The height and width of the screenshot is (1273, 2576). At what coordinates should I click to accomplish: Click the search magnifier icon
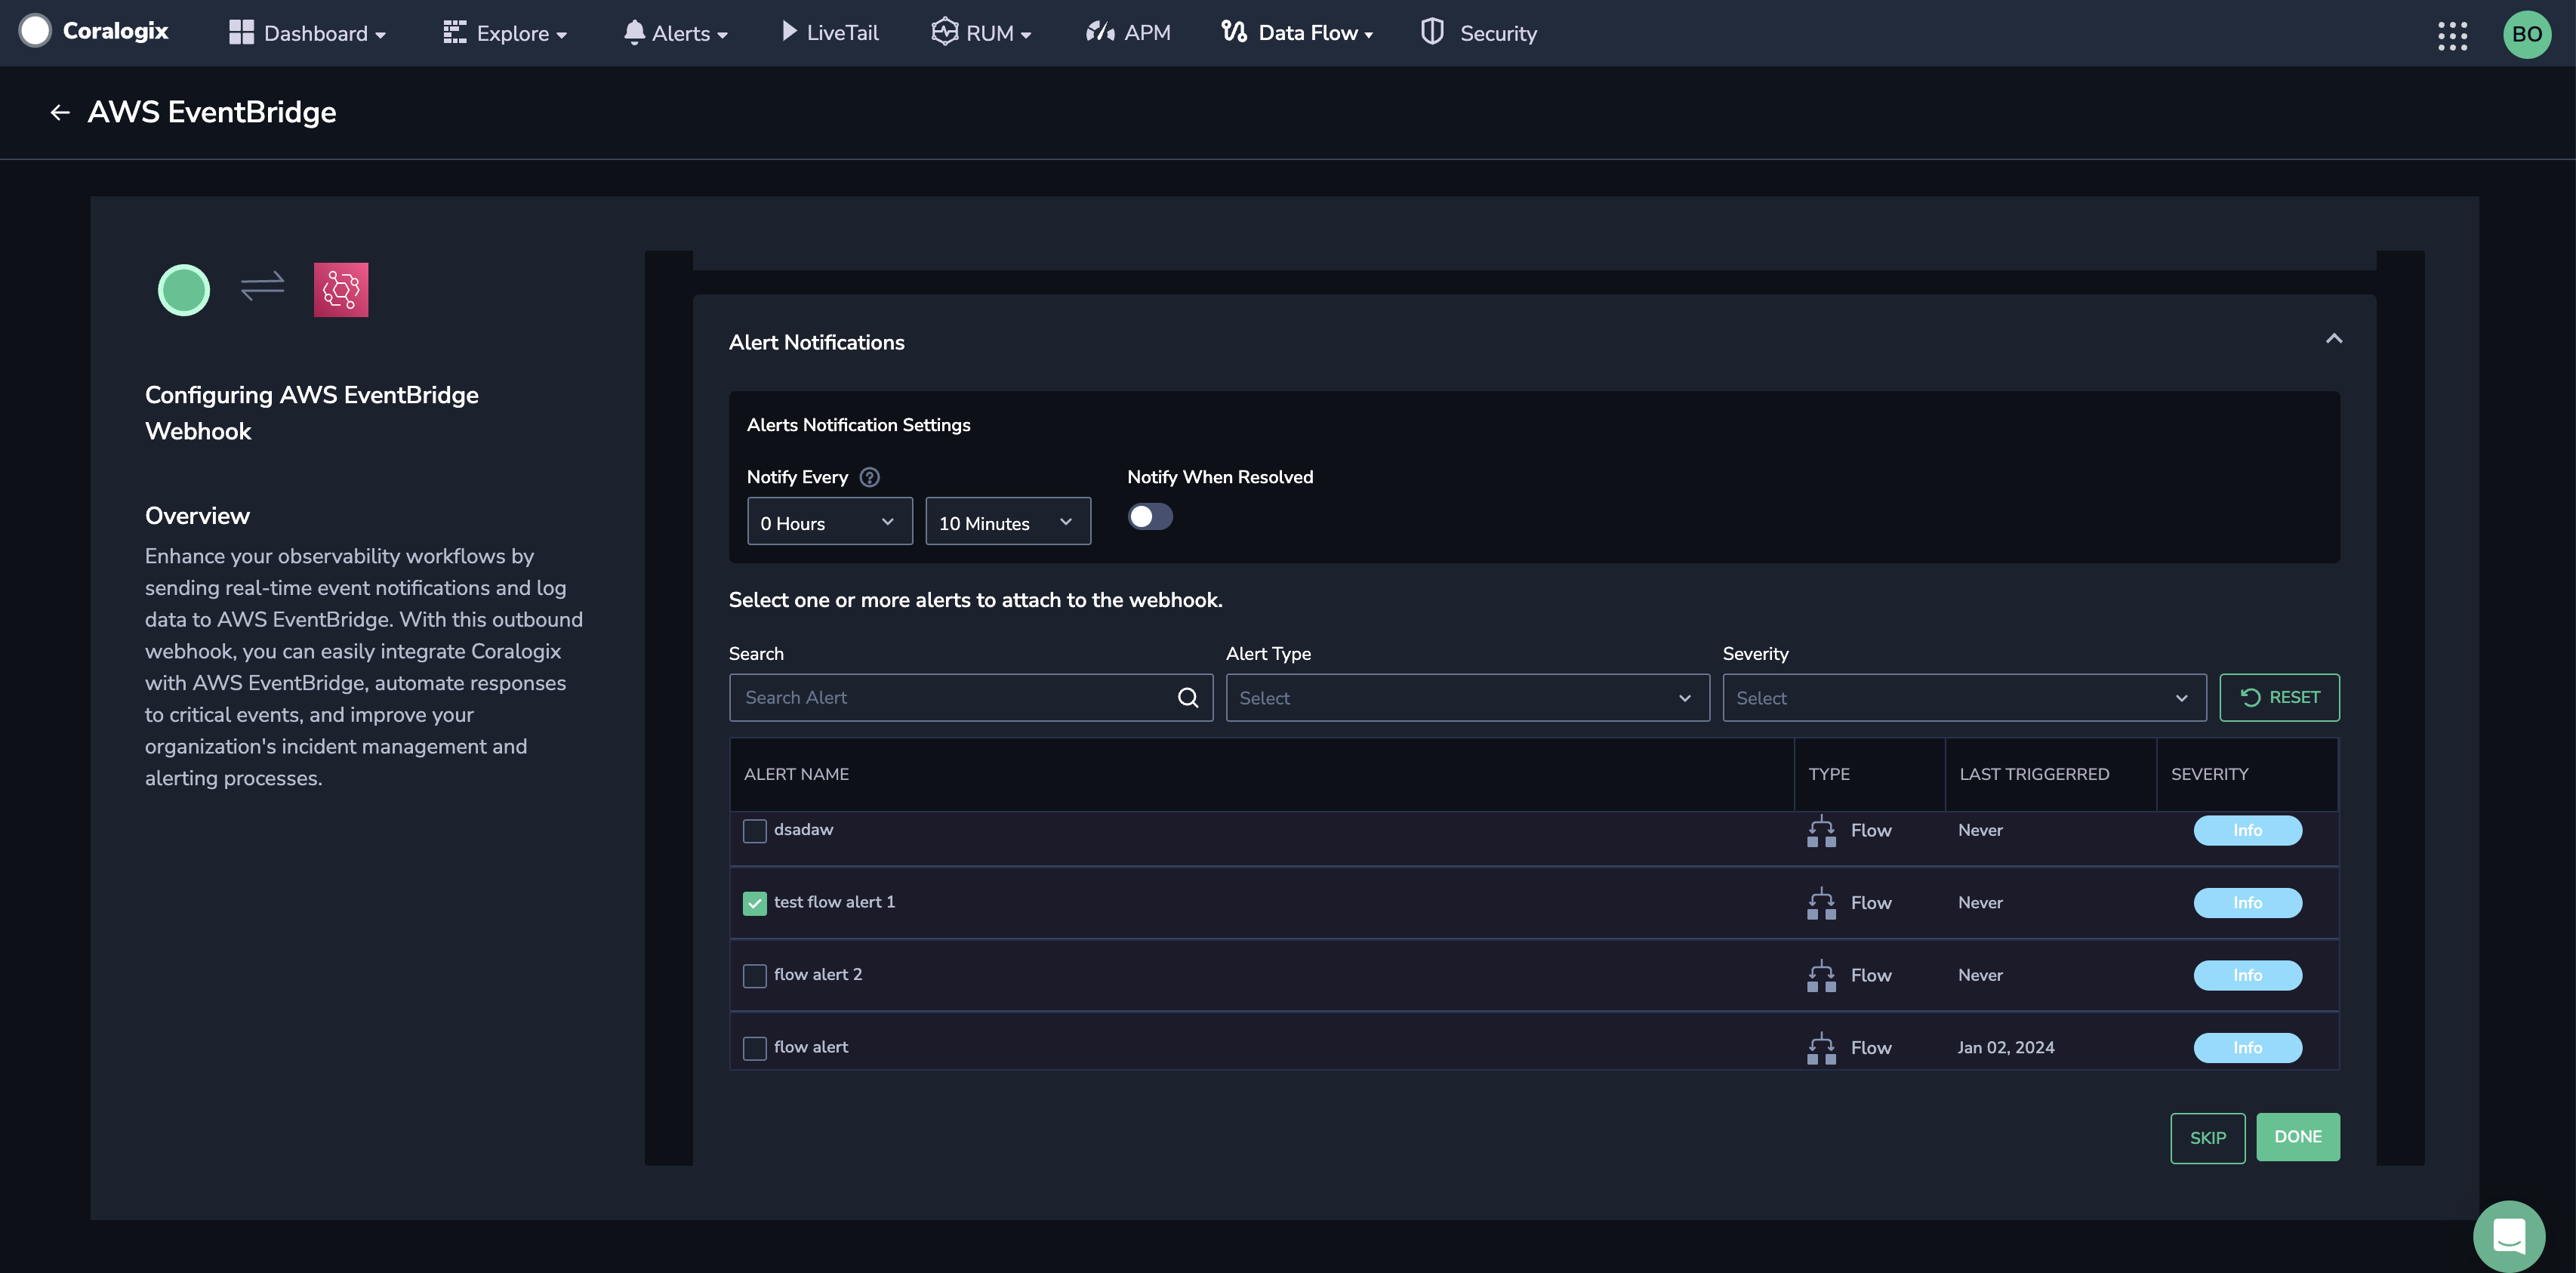pos(1187,697)
